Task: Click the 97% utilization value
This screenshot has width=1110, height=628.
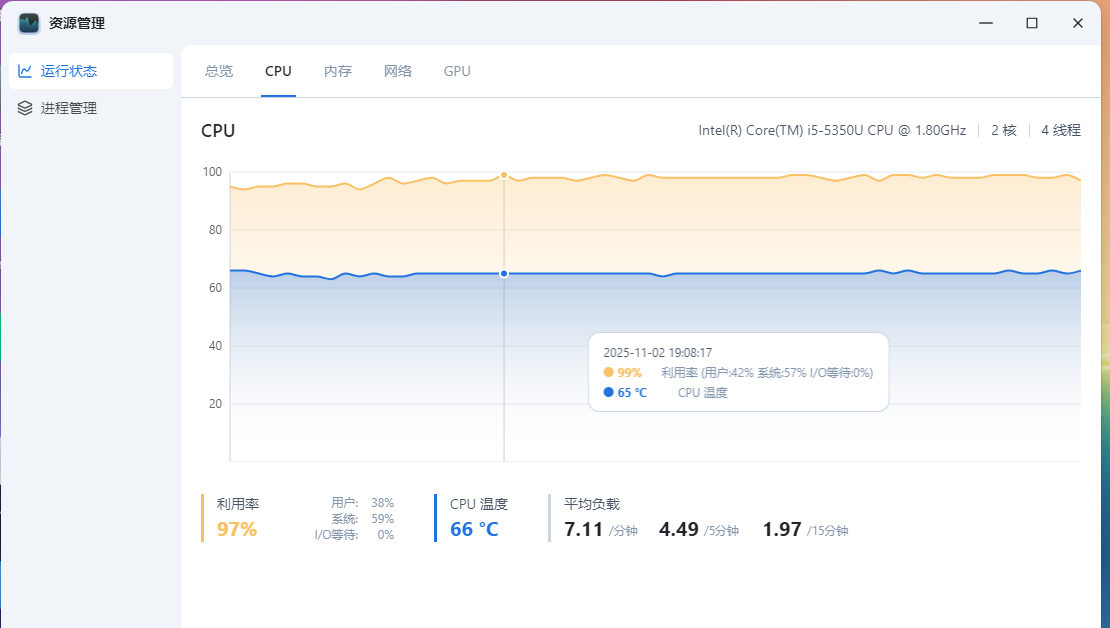Action: coord(237,529)
